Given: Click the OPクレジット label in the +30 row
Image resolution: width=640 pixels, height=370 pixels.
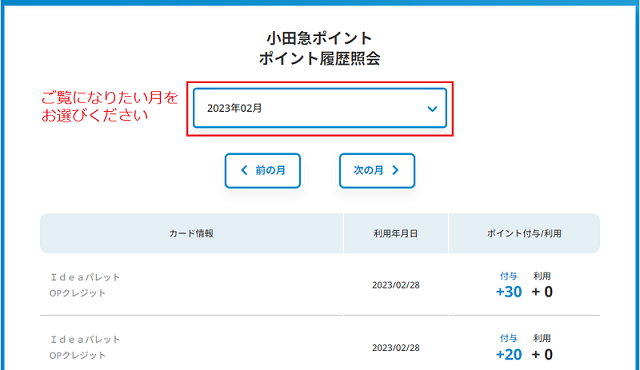Looking at the screenshot, I should (x=78, y=293).
